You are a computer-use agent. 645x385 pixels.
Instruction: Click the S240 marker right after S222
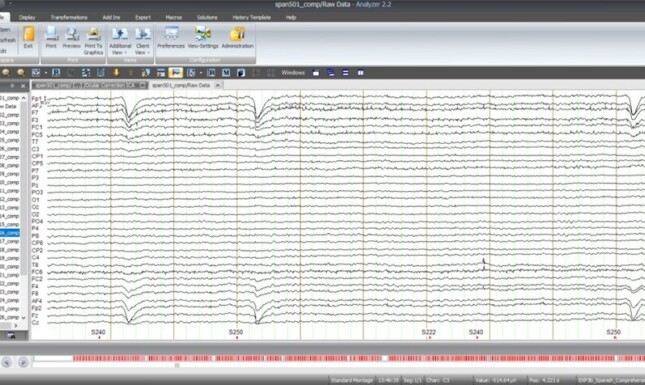point(476,332)
